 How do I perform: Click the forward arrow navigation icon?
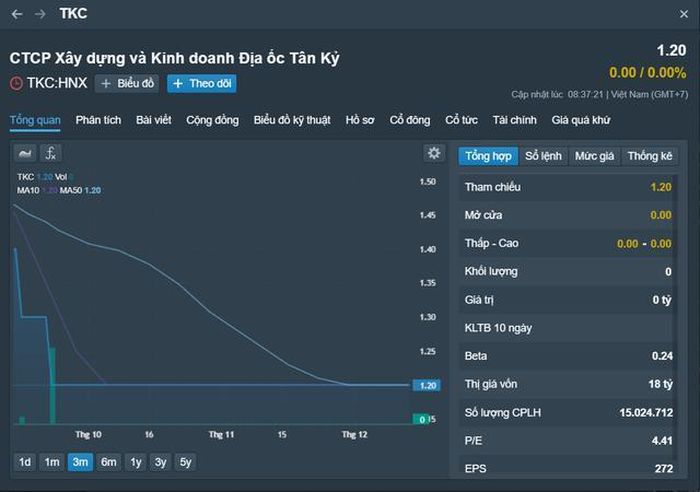[40, 14]
